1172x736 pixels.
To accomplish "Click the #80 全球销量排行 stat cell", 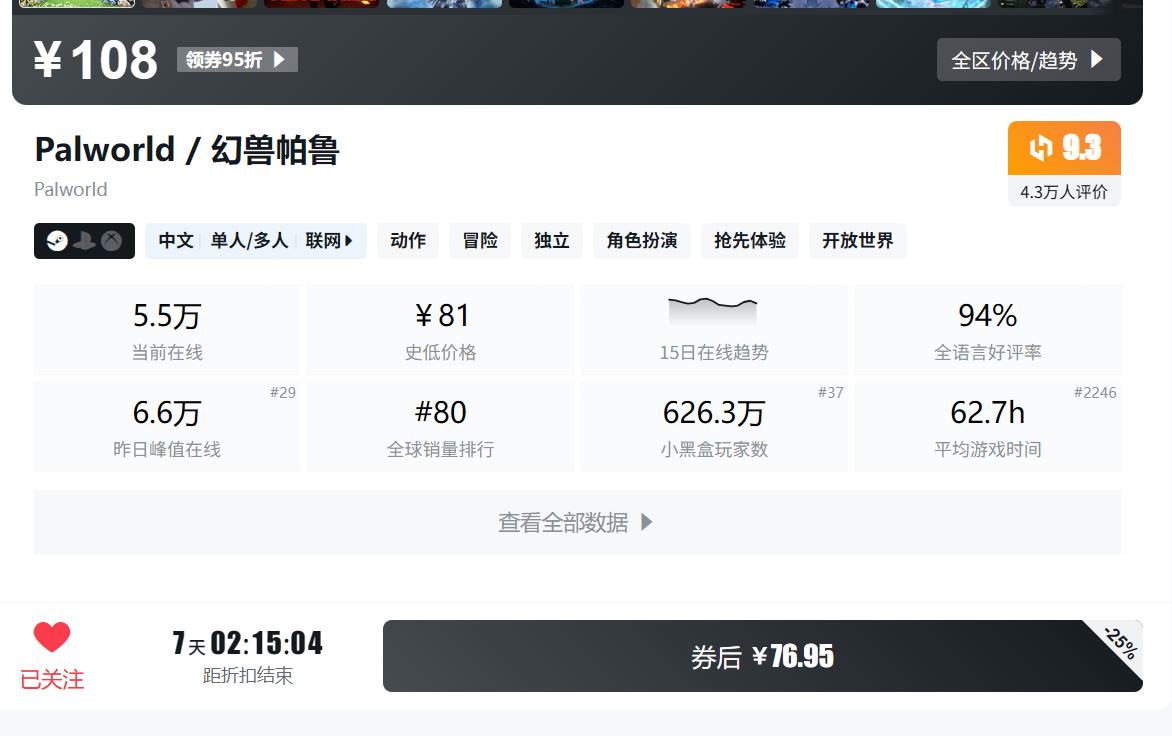I will click(x=440, y=427).
